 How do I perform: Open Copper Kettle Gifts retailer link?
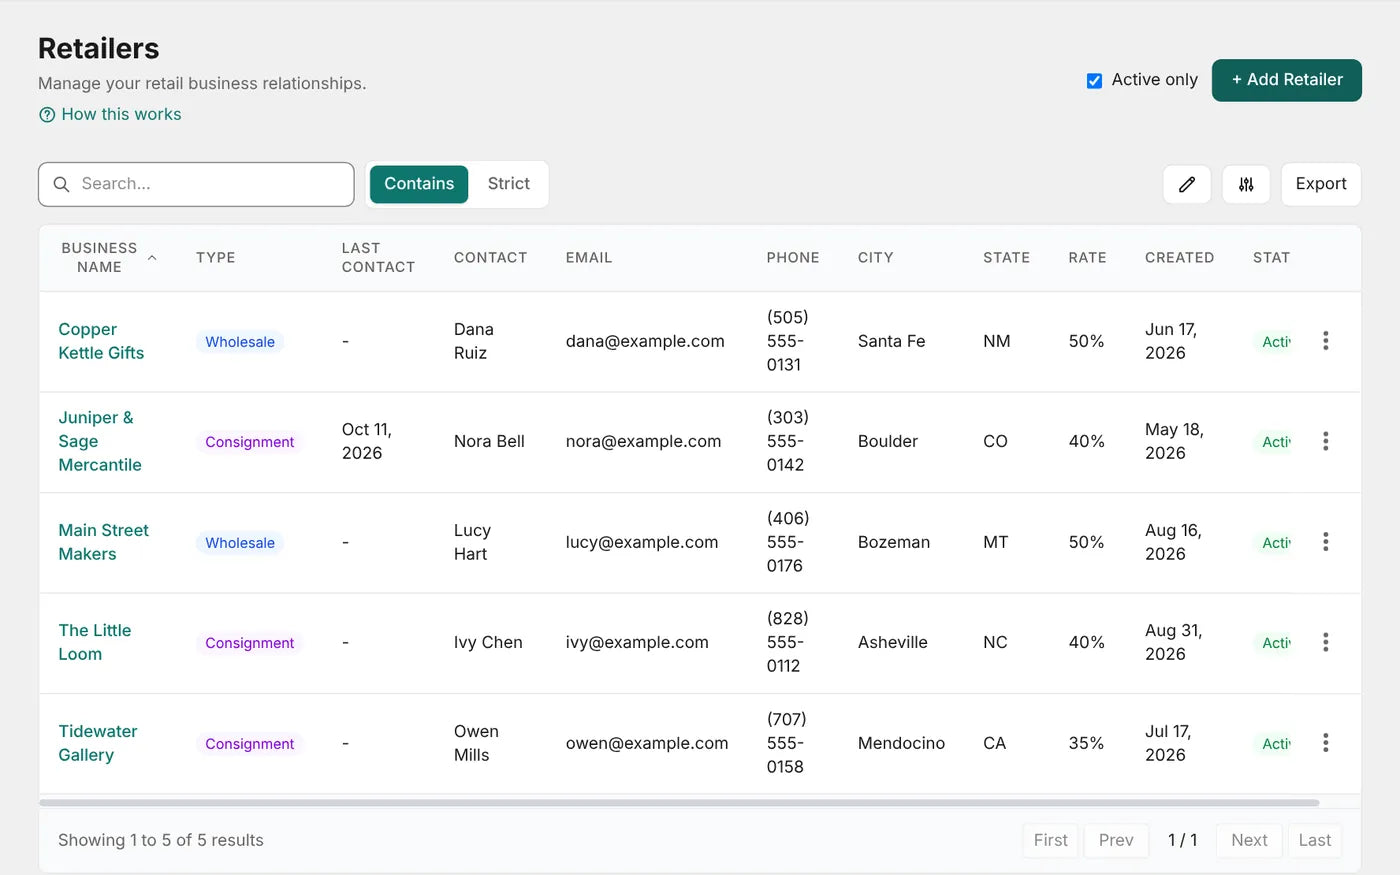tap(101, 341)
